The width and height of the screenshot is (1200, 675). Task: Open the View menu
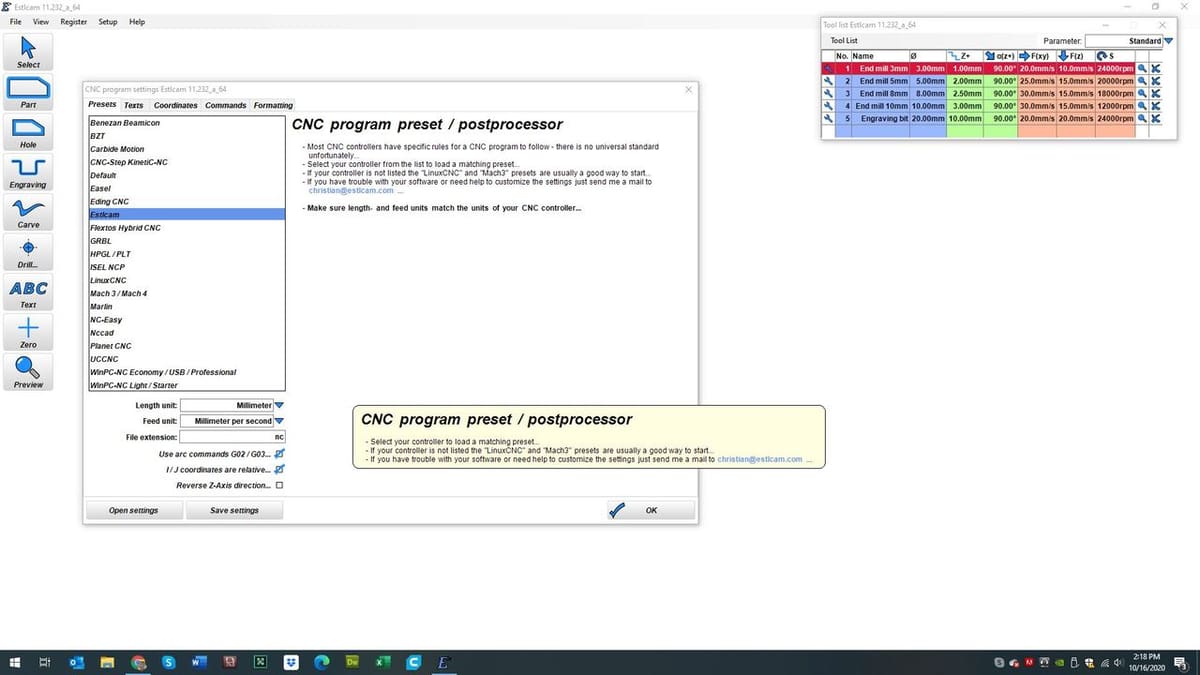(41, 22)
